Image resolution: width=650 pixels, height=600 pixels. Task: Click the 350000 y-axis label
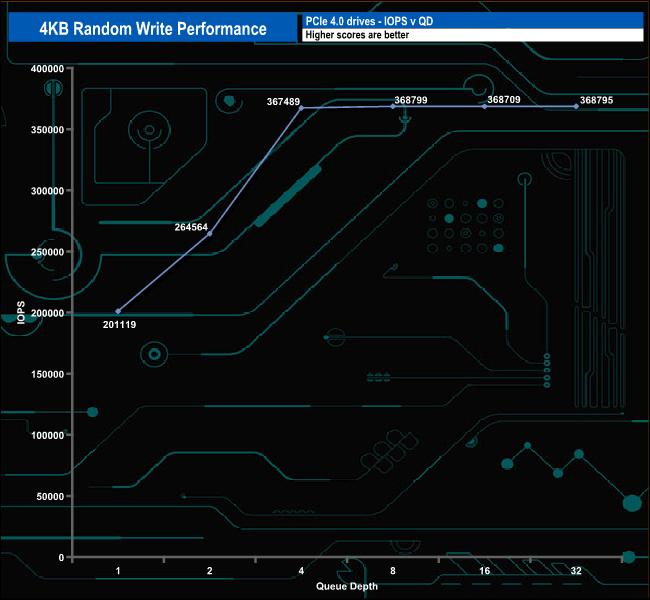point(47,130)
